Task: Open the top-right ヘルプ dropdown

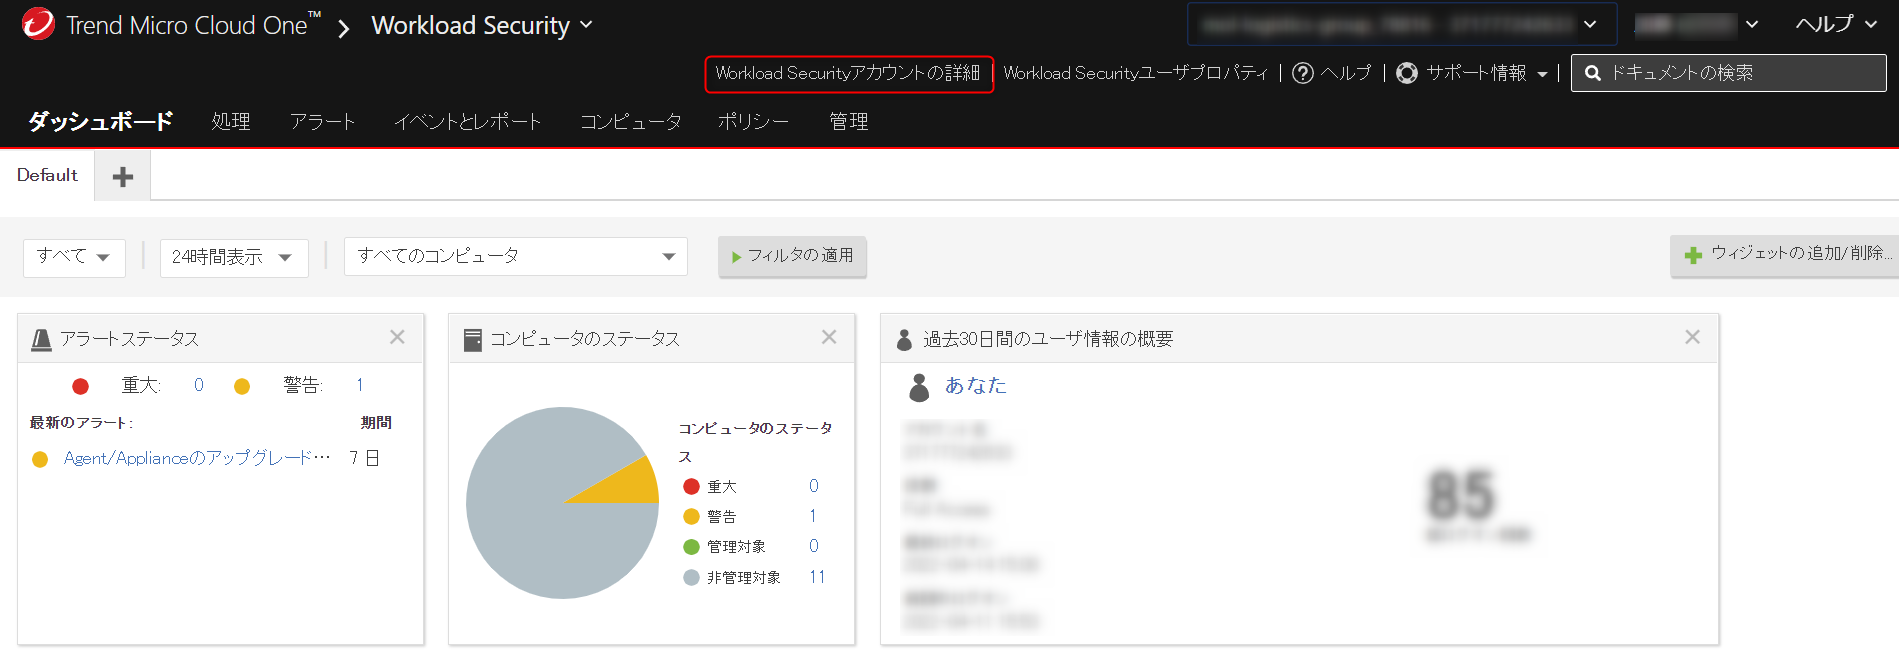Action: (1836, 24)
